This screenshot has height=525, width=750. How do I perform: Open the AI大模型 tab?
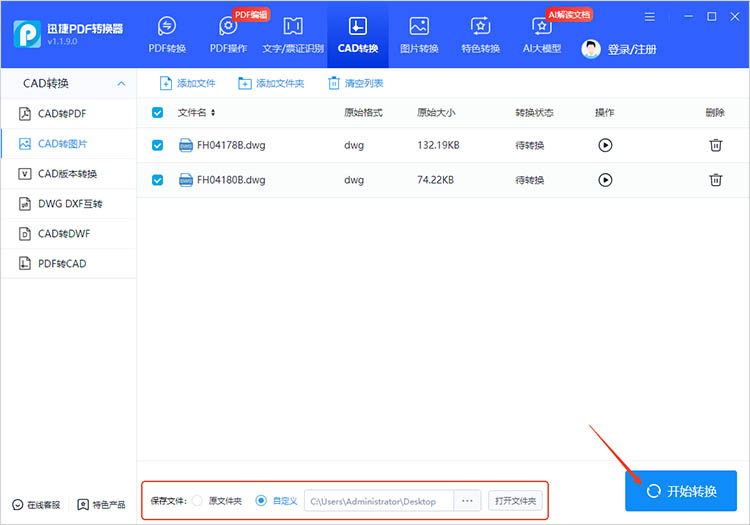[541, 34]
